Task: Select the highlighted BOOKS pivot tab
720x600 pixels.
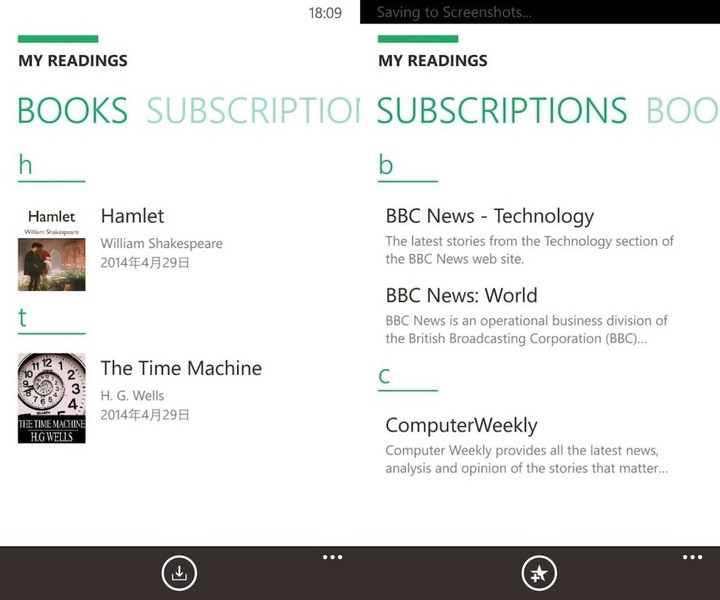Action: click(x=73, y=111)
